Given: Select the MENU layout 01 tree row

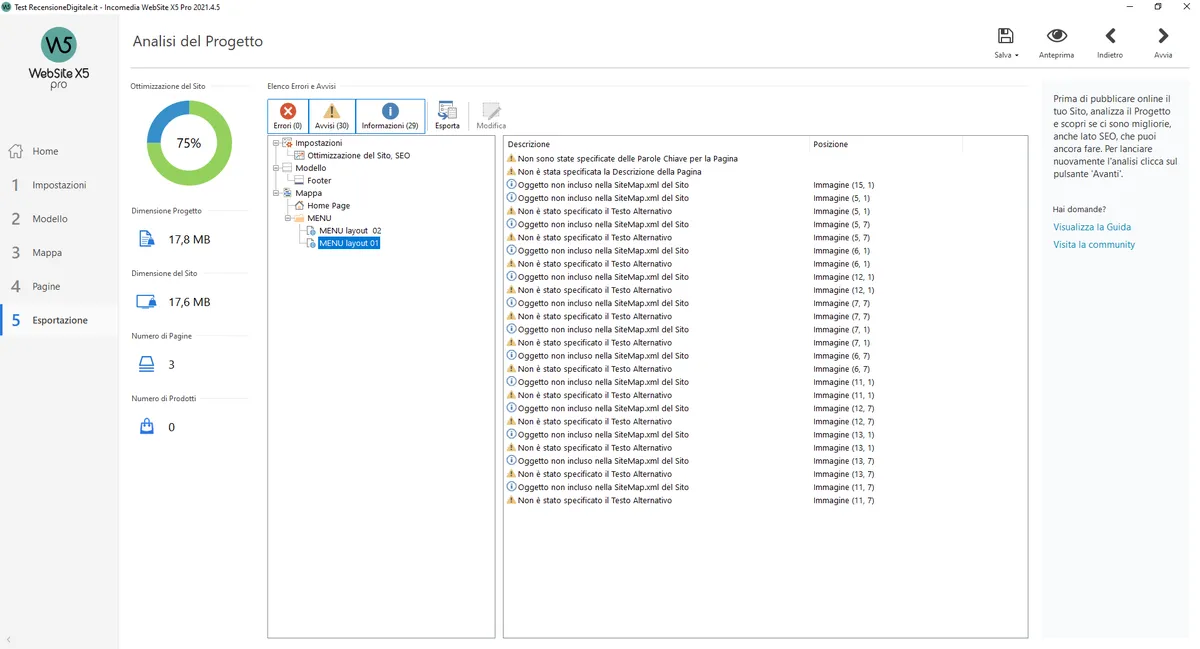Looking at the screenshot, I should (349, 243).
